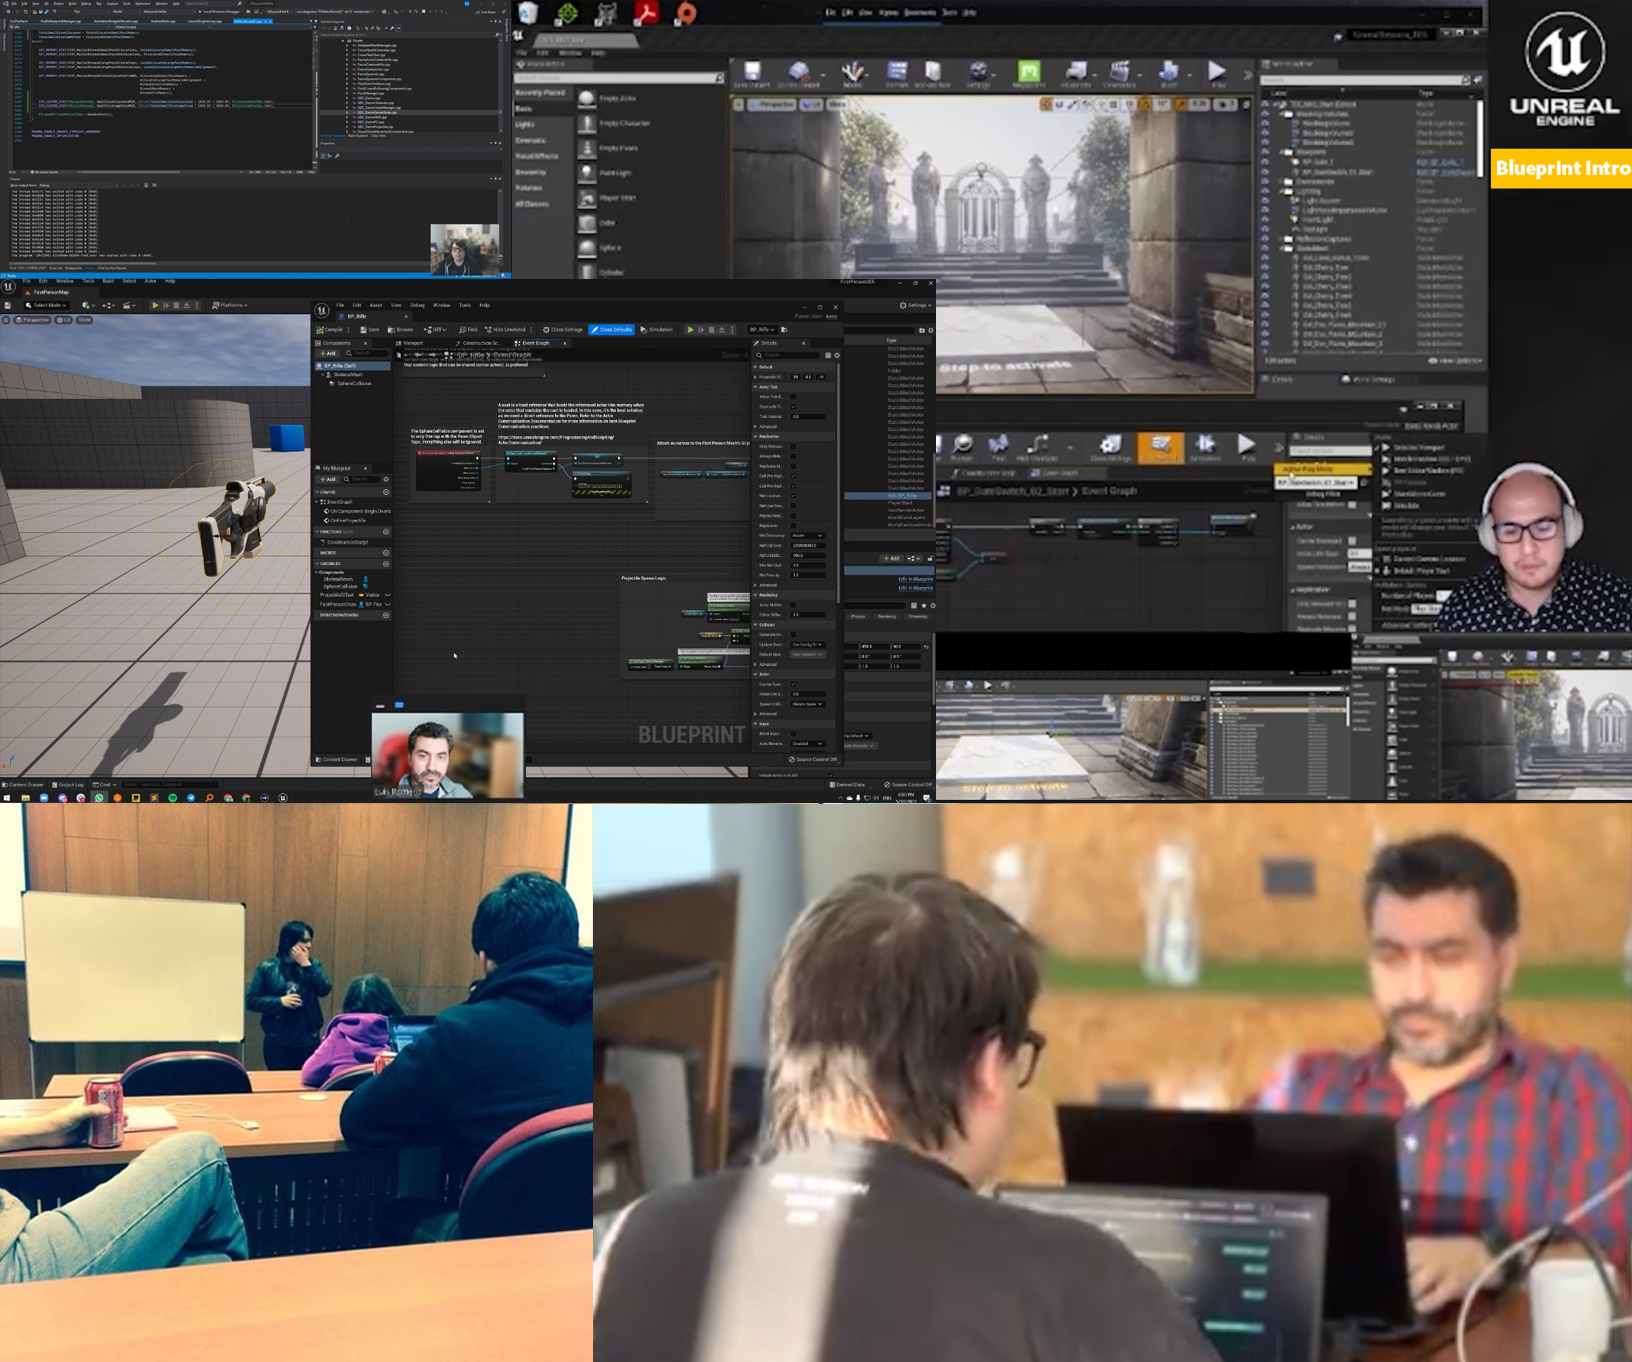Toggle the Block Input checkbox
Screen dimensions: 1632x1362
(x=793, y=734)
